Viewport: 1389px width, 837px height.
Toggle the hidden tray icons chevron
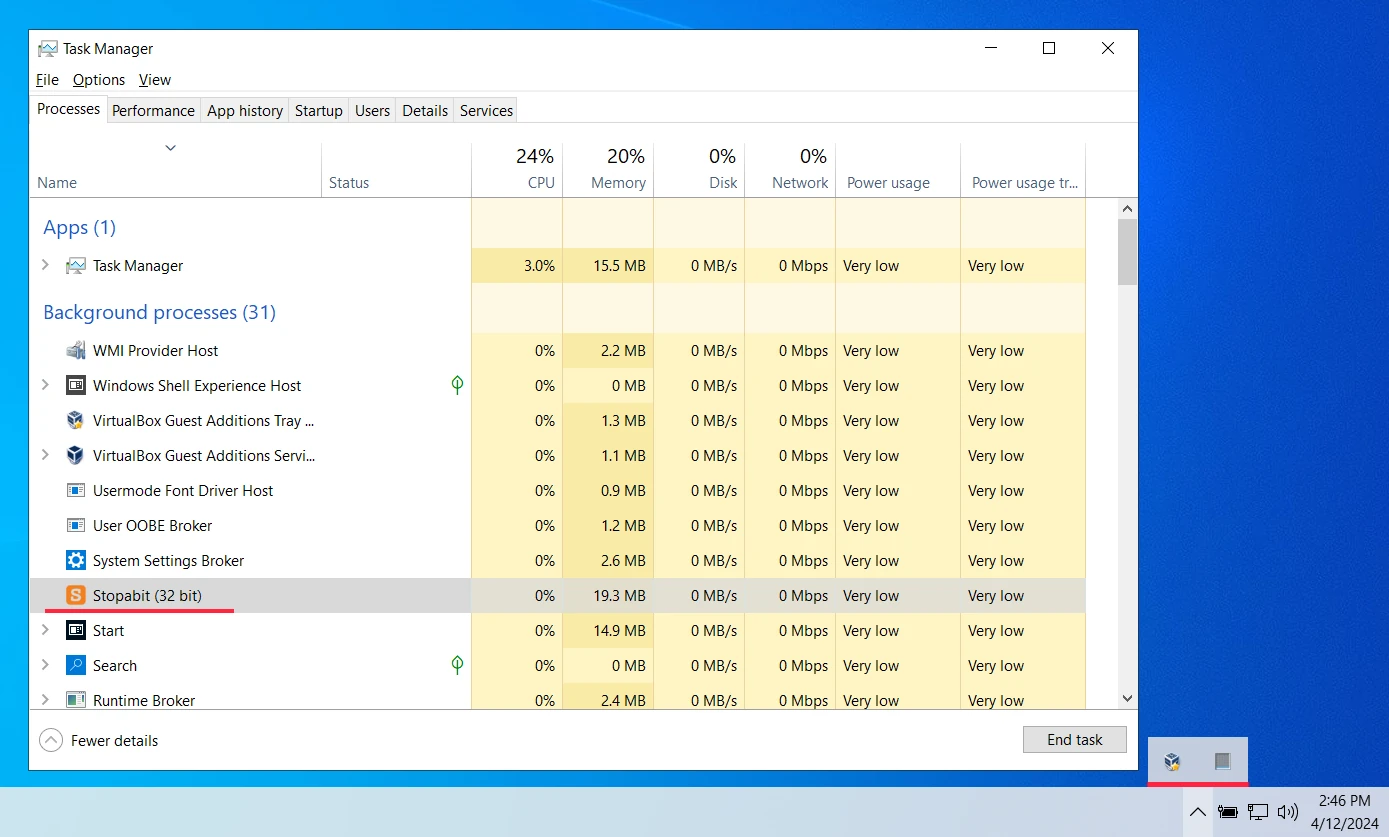(1197, 812)
